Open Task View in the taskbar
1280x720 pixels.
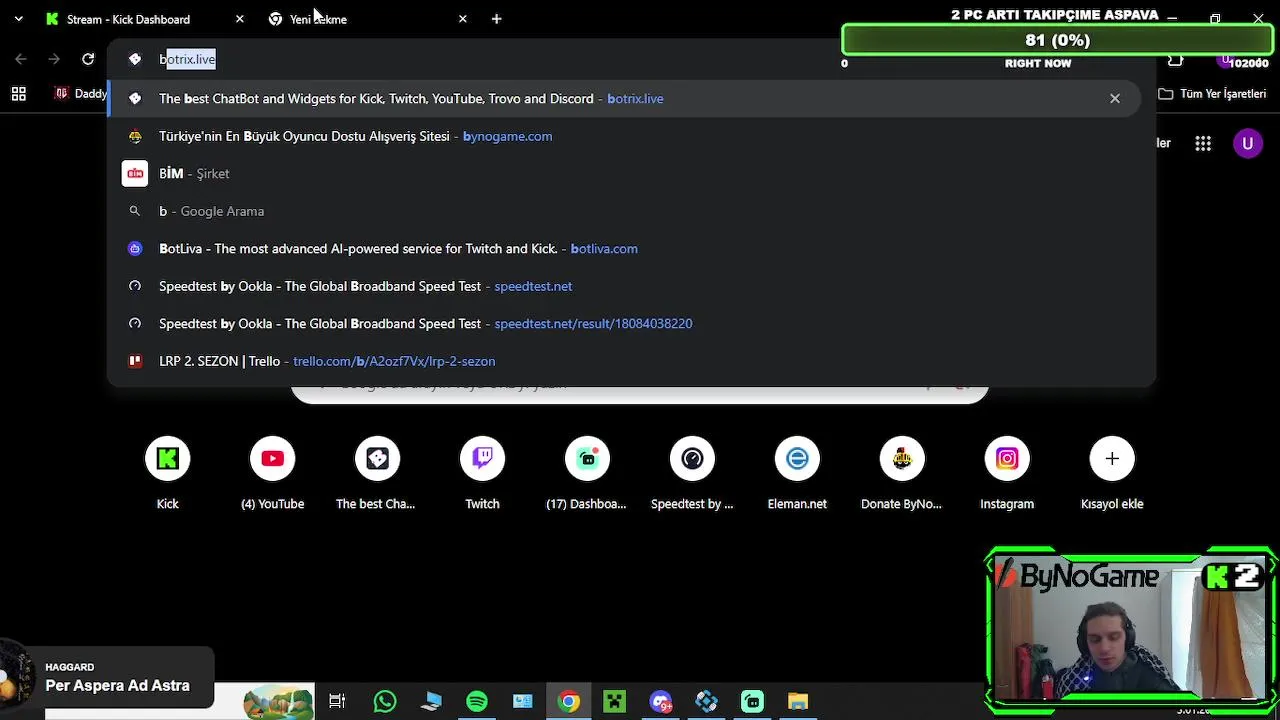pos(337,702)
